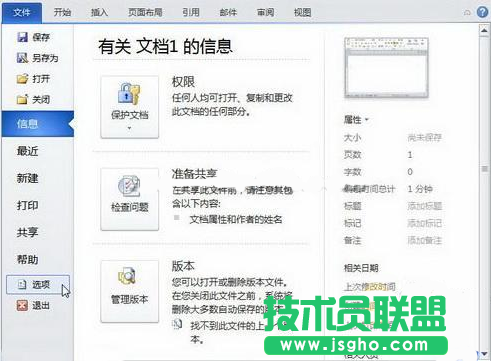The height and width of the screenshot is (361, 491).
Task: Open the Print (打印) section
Action: 28,205
